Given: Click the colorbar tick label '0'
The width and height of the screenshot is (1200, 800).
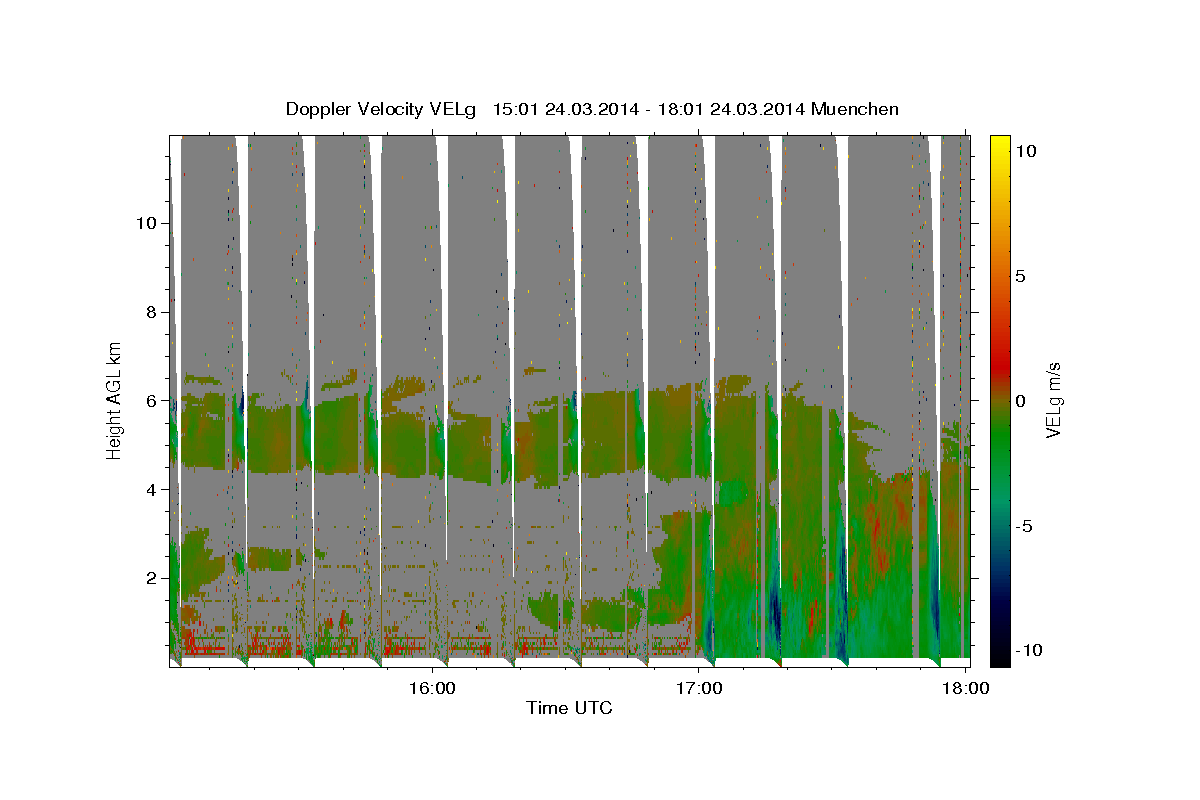Looking at the screenshot, I should click(1021, 401).
